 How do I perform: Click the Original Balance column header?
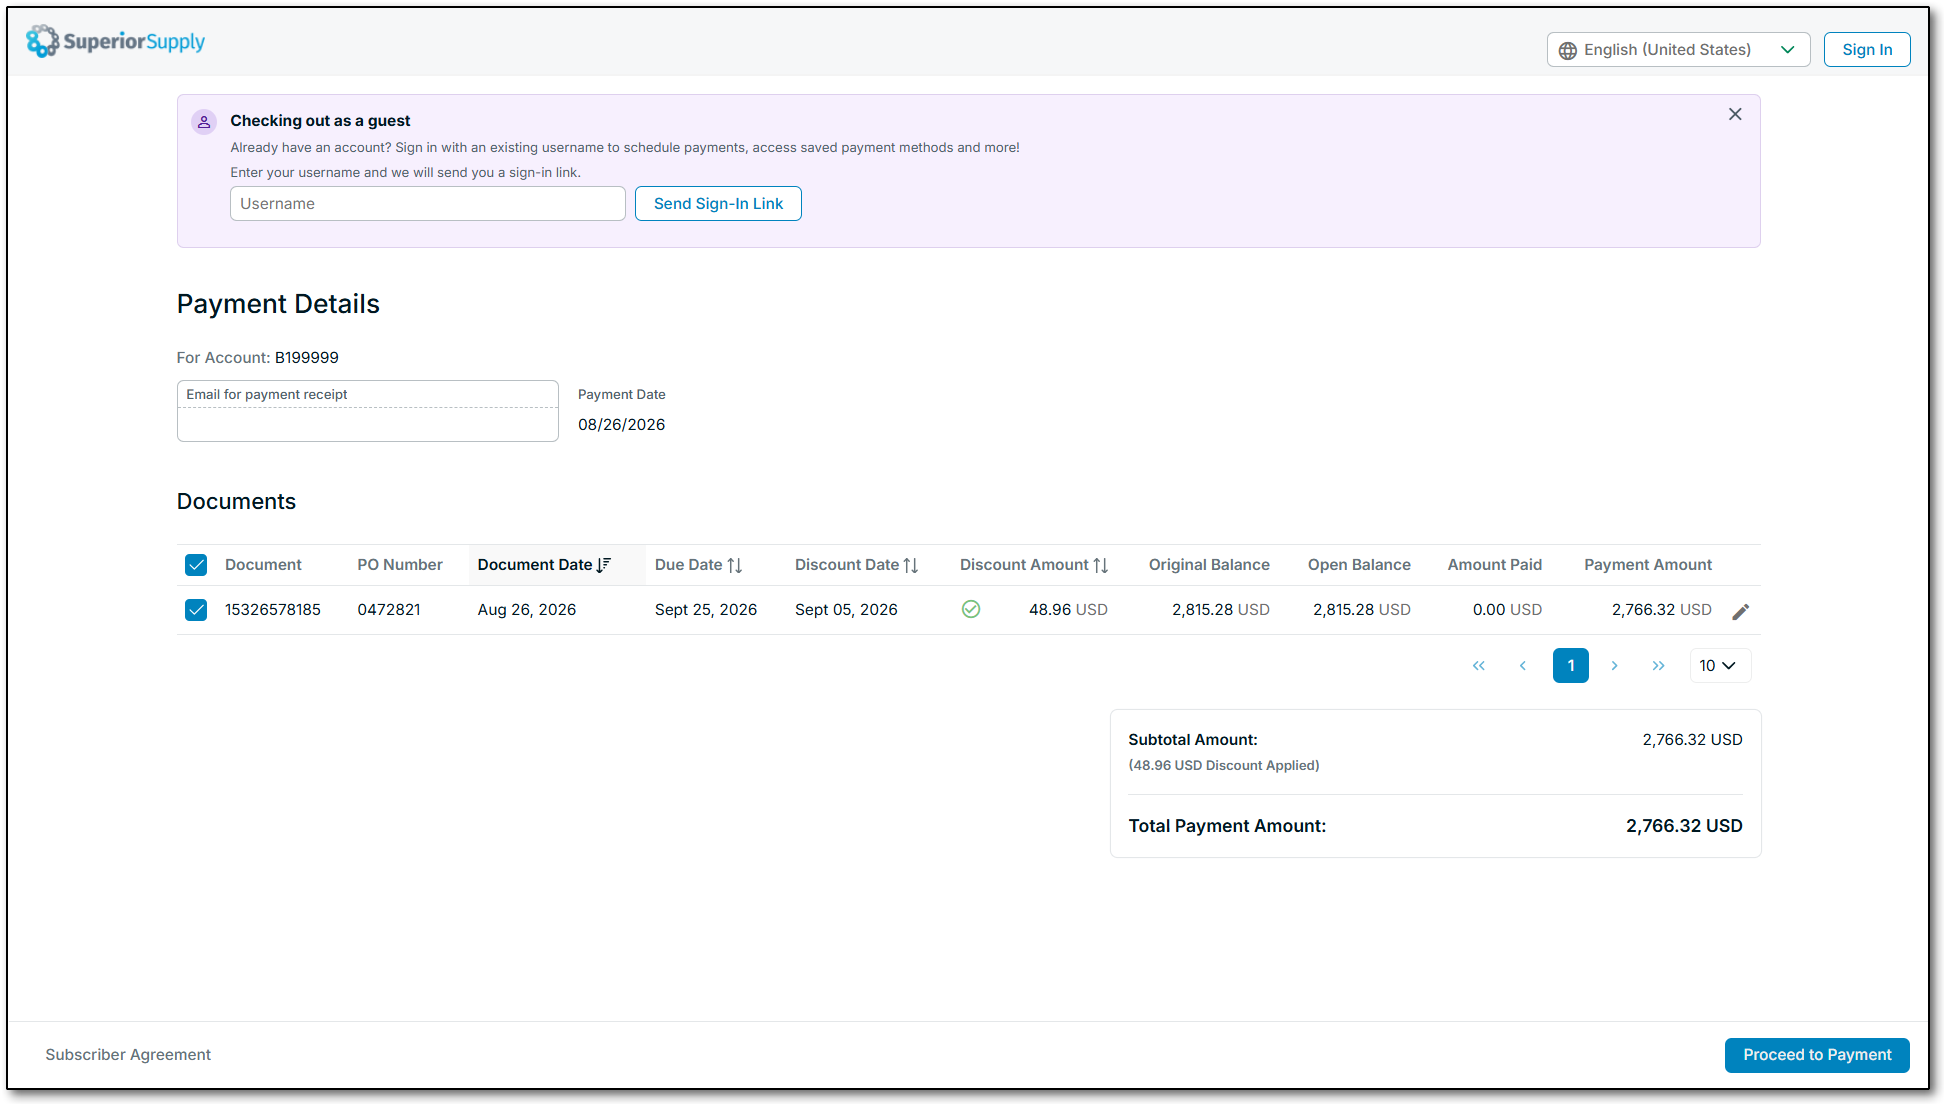(1209, 565)
